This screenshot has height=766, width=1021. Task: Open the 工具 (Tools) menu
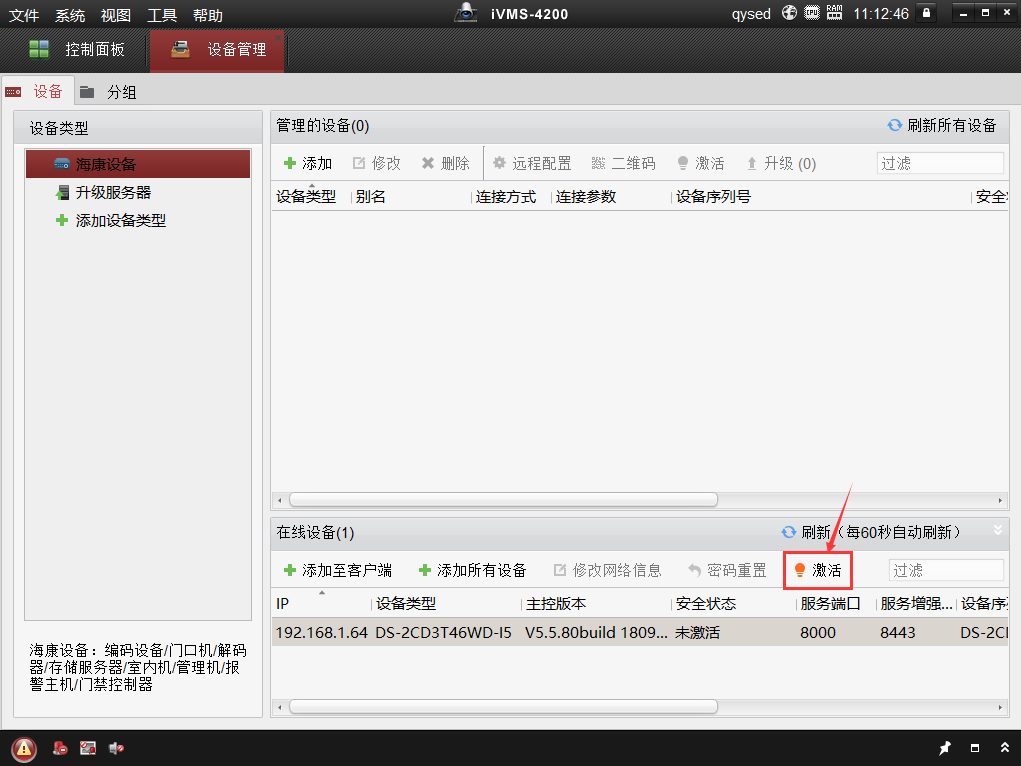click(162, 15)
